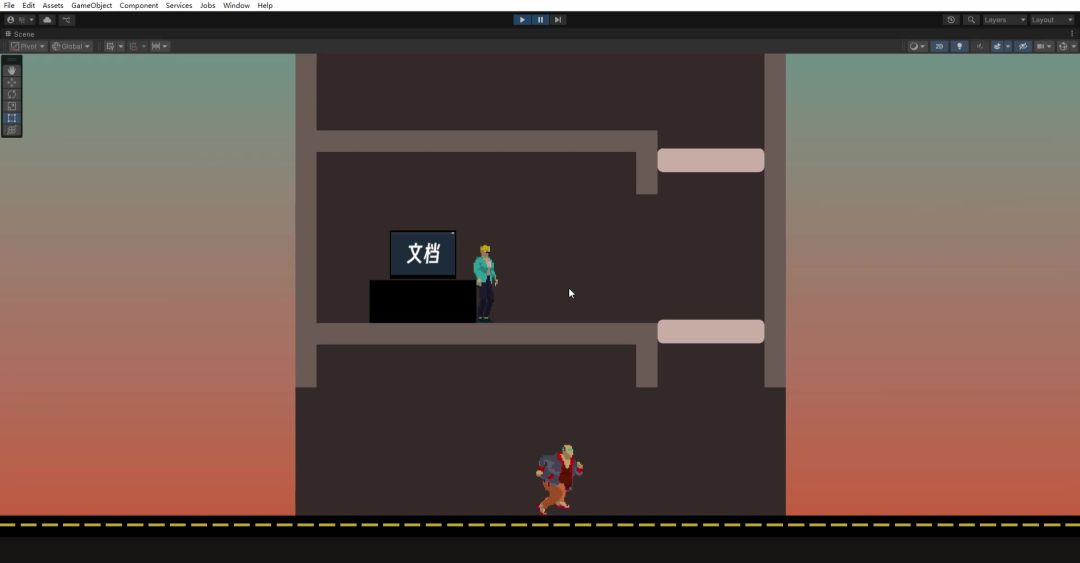Image resolution: width=1080 pixels, height=563 pixels.
Task: Open the Undo History icon
Action: 950,20
